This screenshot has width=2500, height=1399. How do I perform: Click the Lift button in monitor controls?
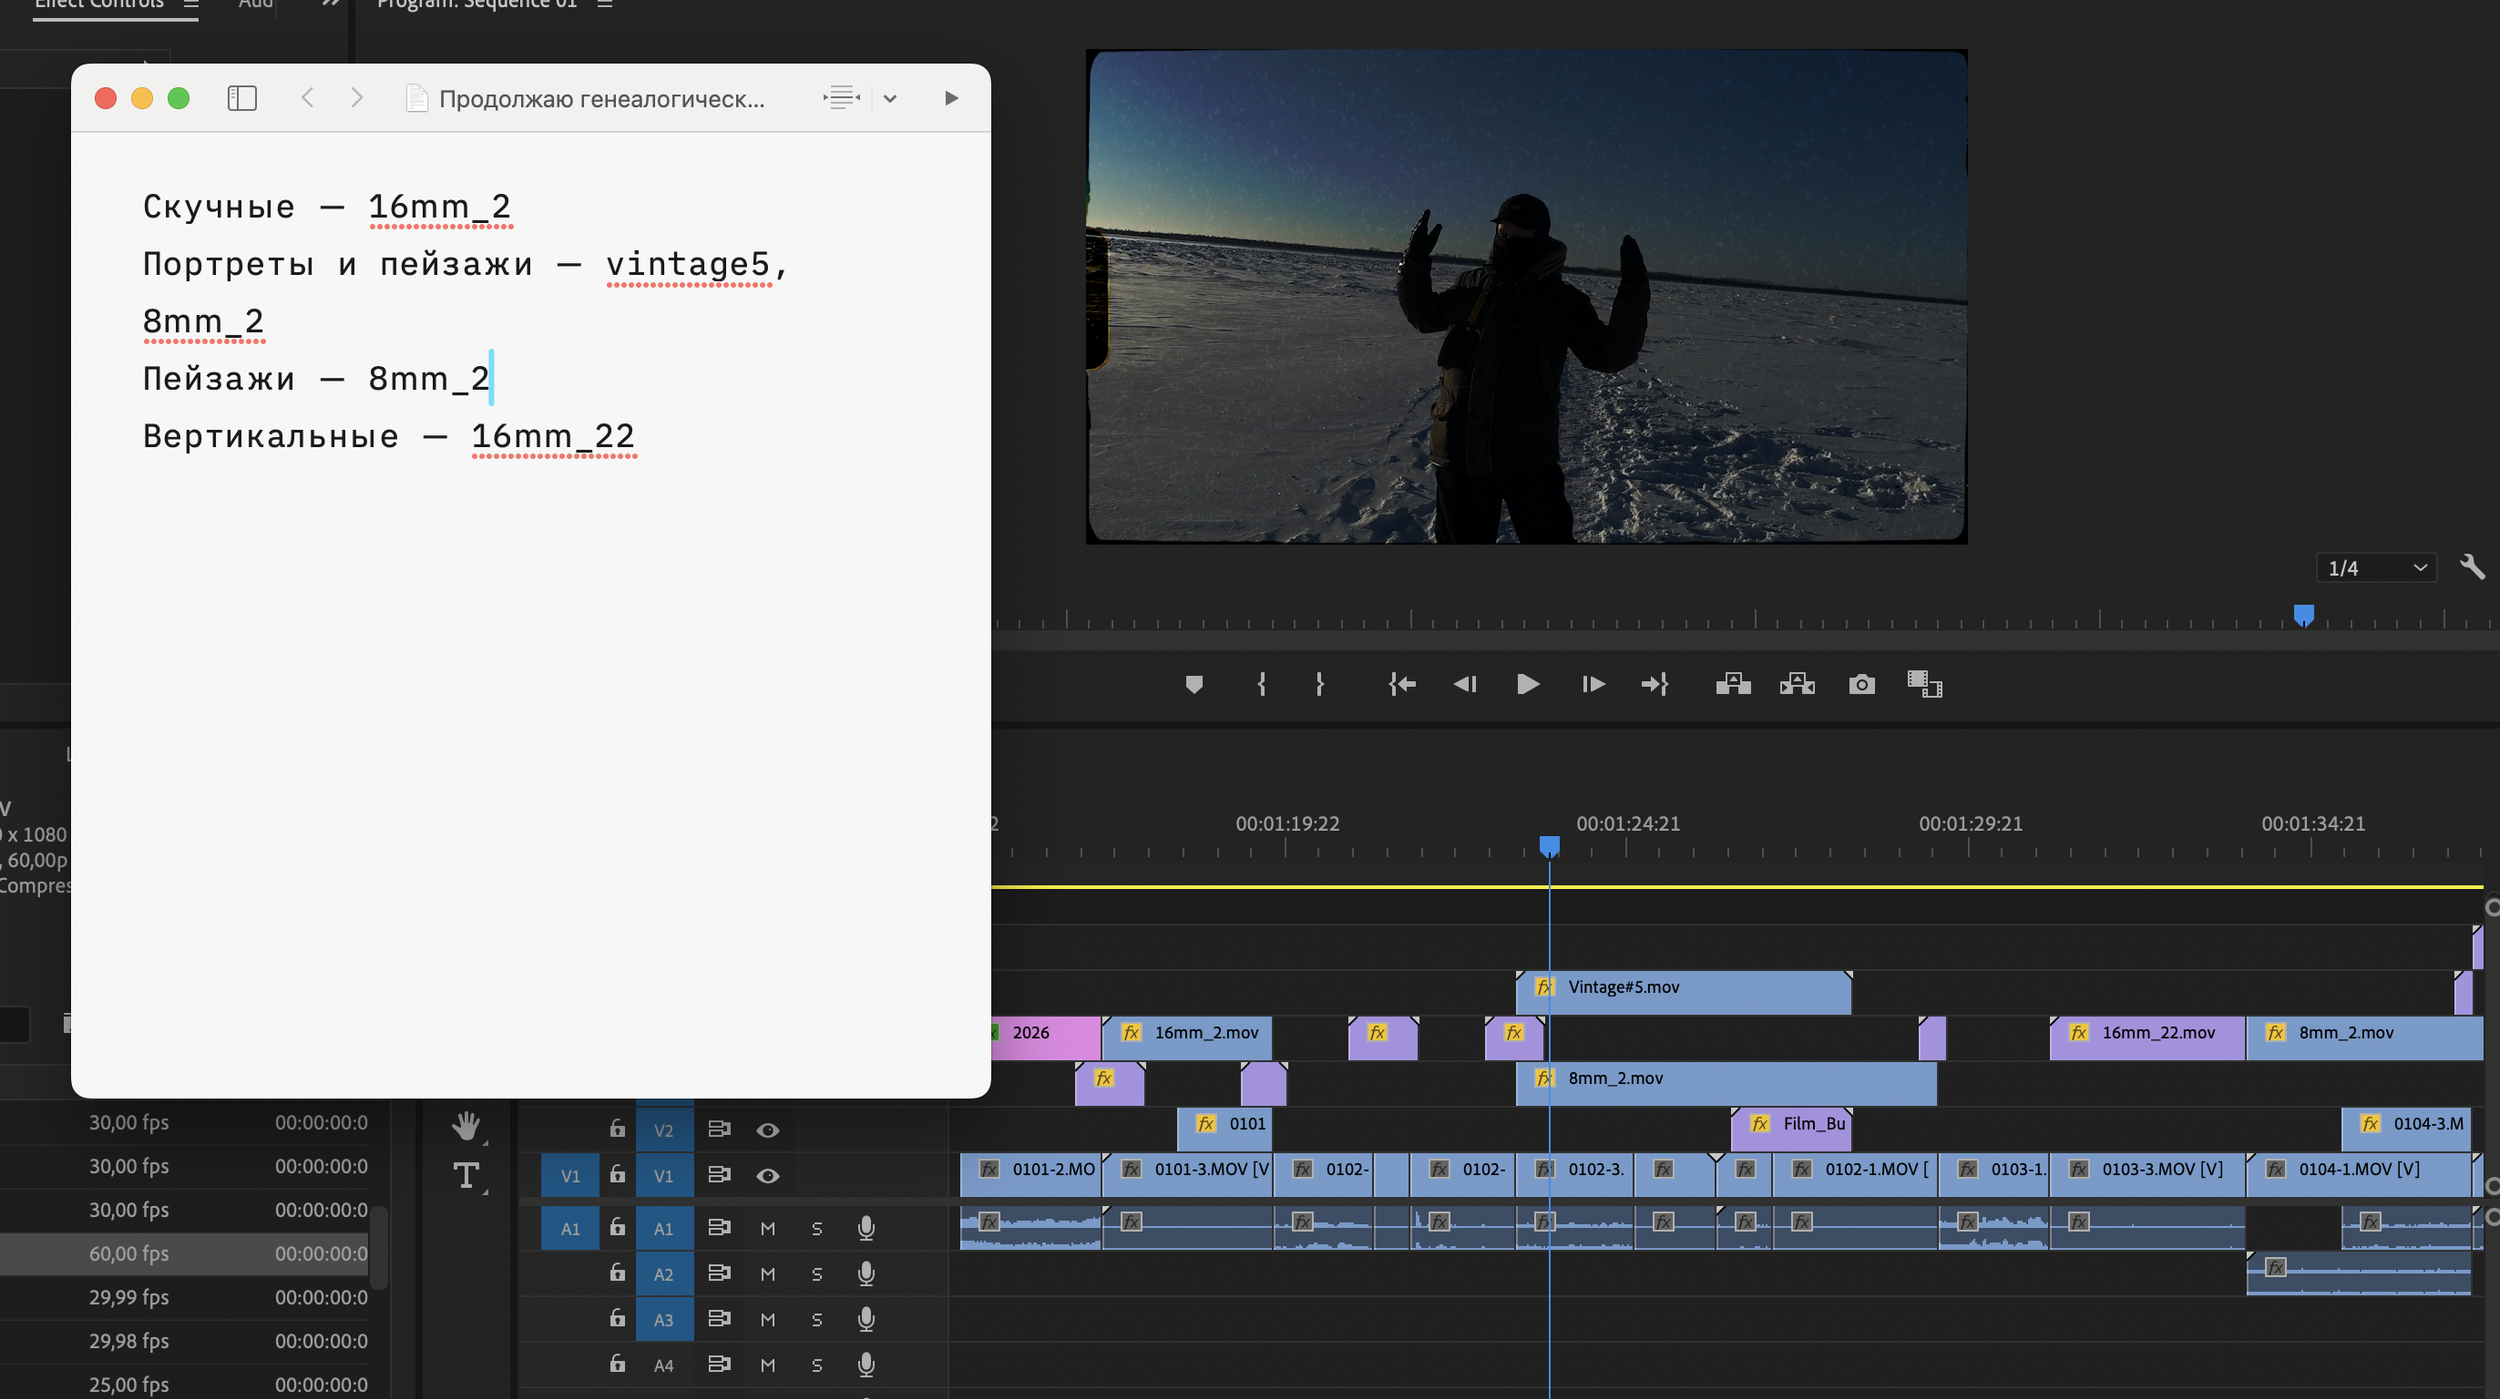(x=1733, y=684)
